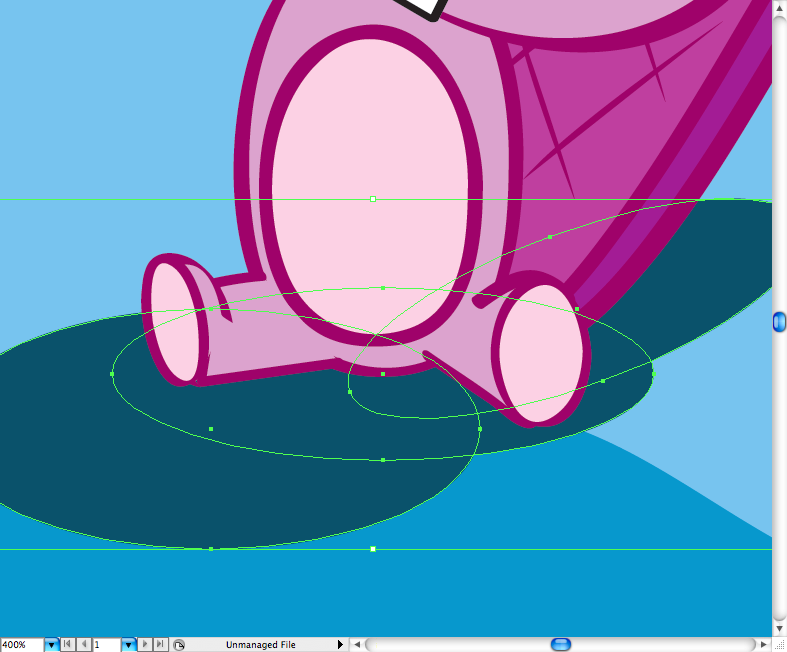The height and width of the screenshot is (652, 787).
Task: Click the horizontal scrollbar left arrow
Action: (358, 645)
